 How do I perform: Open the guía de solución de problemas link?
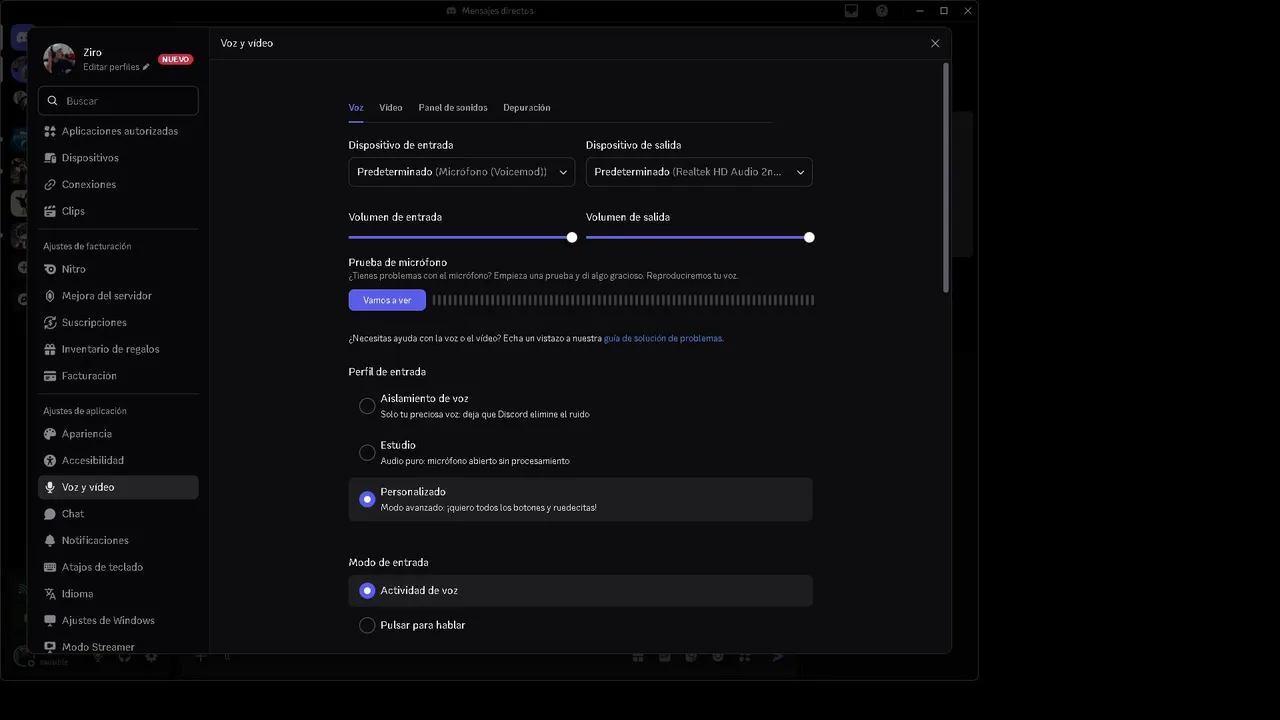point(663,338)
